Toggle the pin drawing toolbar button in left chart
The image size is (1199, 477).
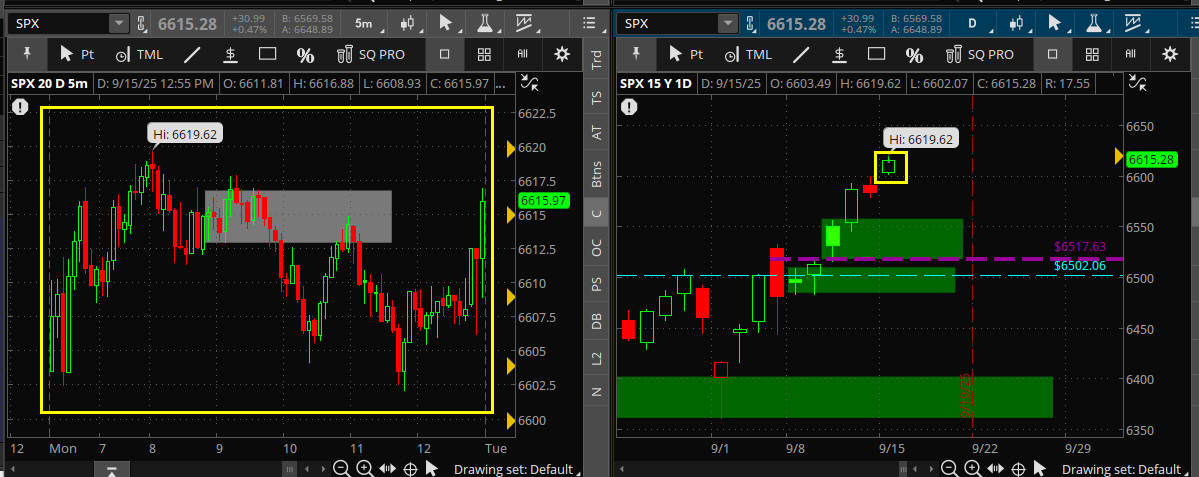(27, 55)
